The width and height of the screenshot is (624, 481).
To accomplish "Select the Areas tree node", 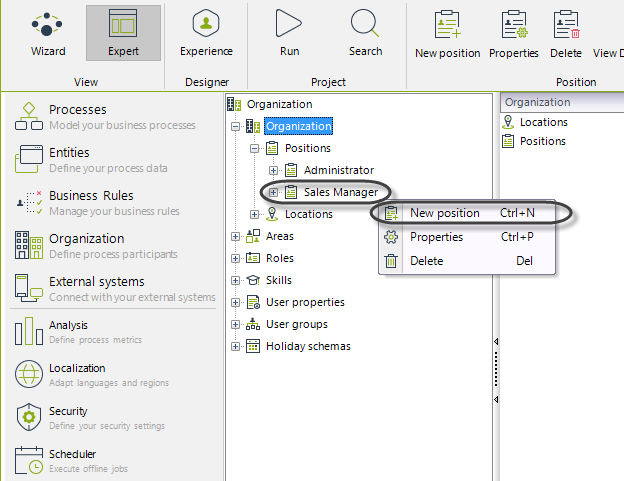I will [279, 236].
